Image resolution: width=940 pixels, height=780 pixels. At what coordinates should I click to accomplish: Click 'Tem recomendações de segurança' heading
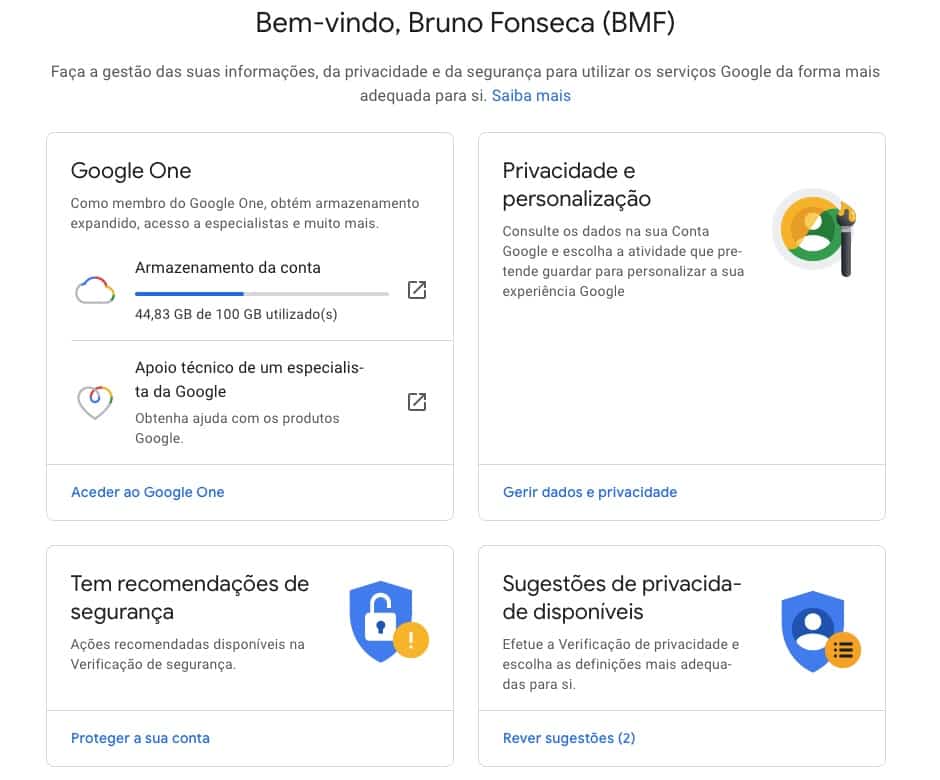coord(190,597)
